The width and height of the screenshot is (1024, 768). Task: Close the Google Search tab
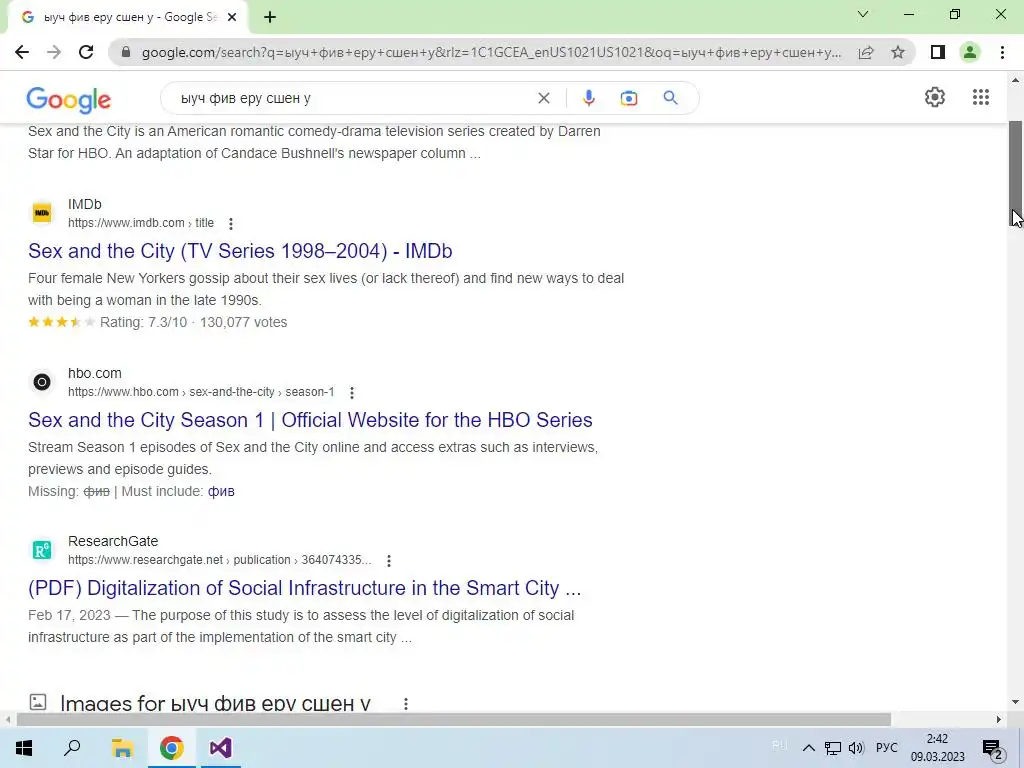[x=232, y=18]
